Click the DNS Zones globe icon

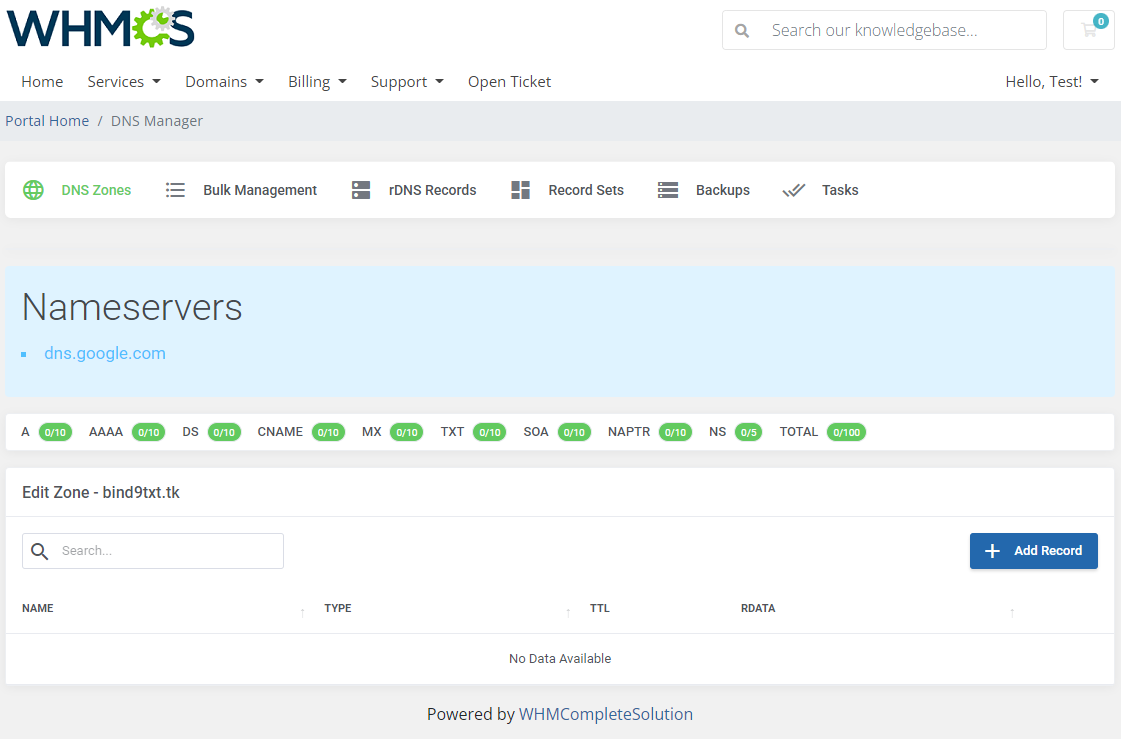(33, 190)
